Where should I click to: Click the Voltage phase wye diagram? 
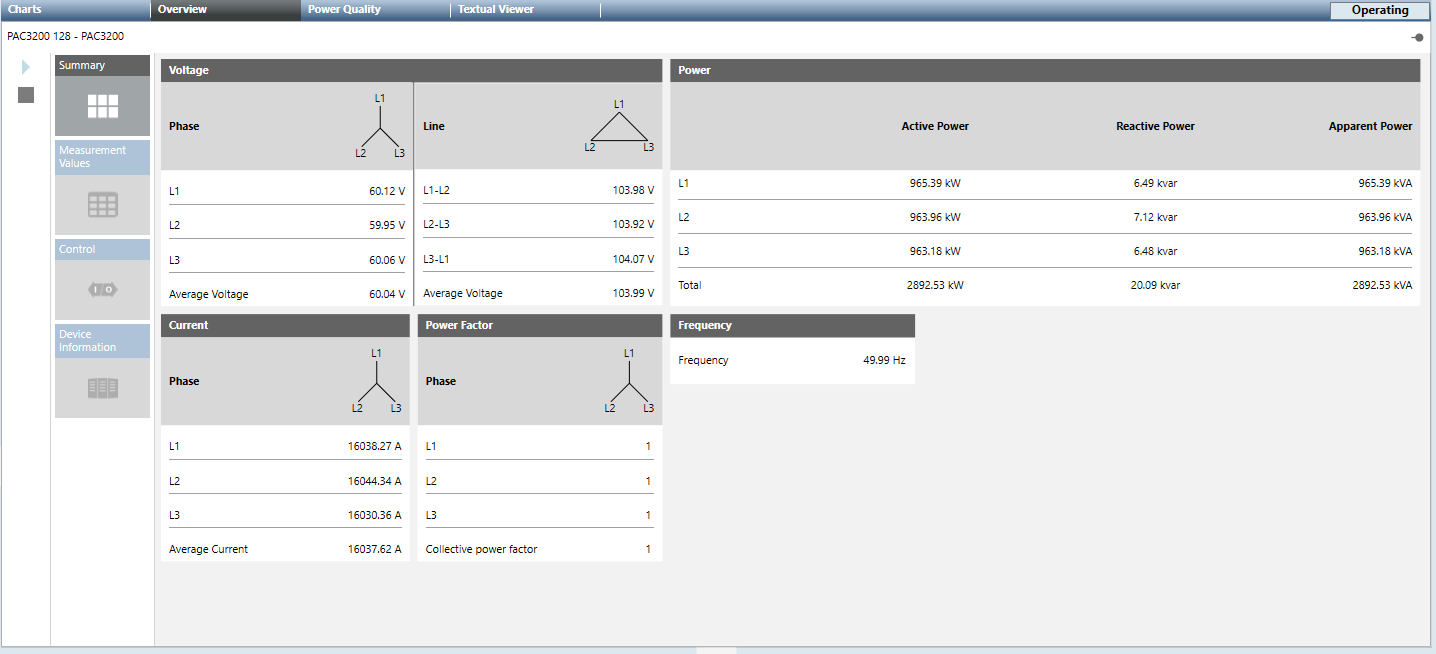click(x=380, y=126)
